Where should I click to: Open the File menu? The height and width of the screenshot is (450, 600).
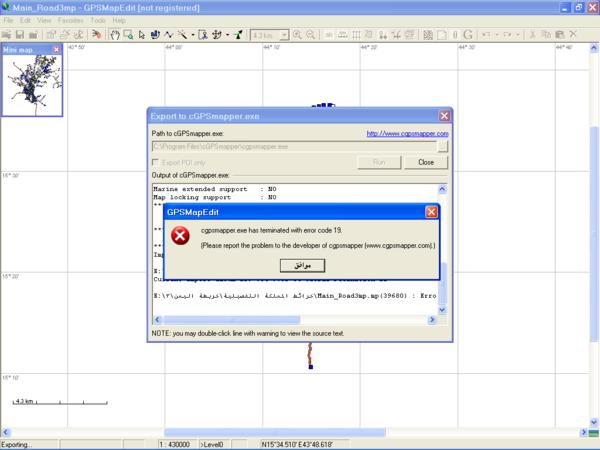[8, 20]
